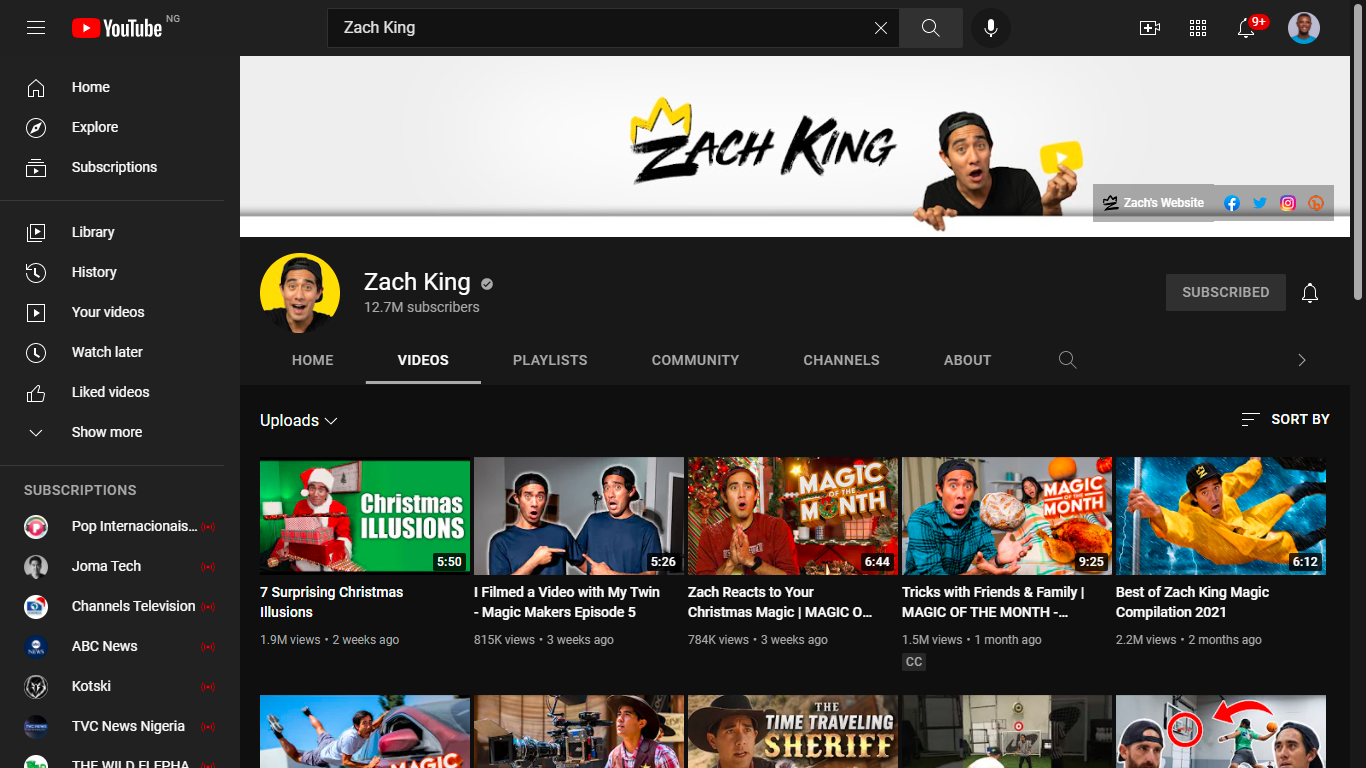Open Joma Tech subscription
This screenshot has height=768, width=1366.
tap(120, 566)
